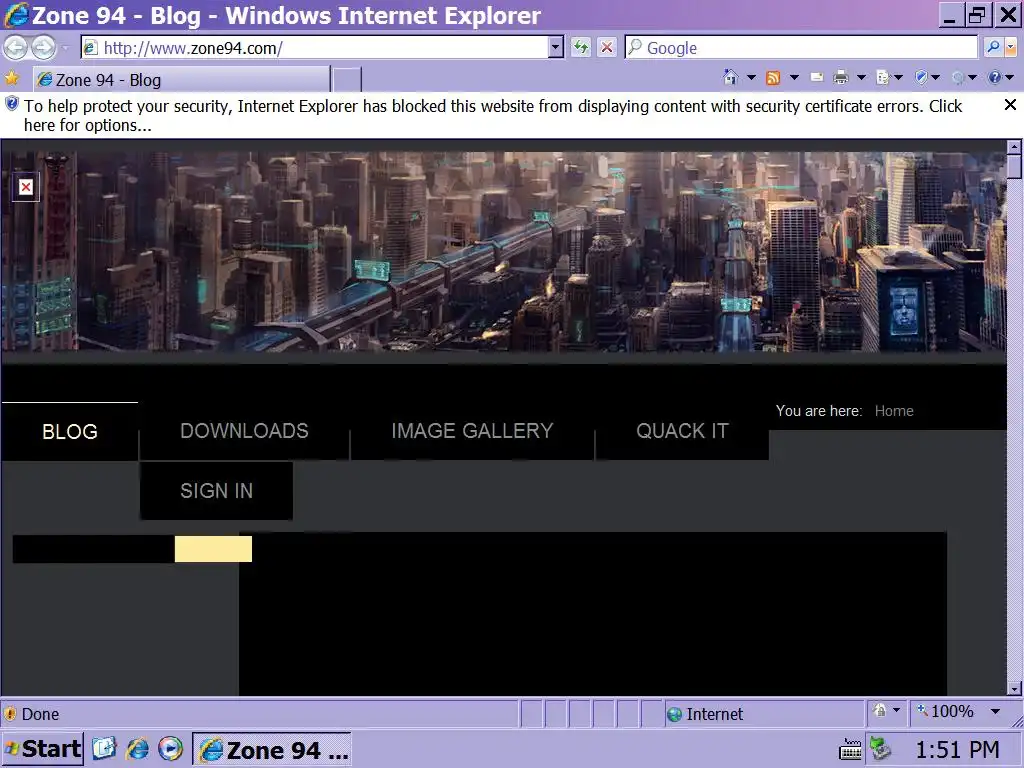Click the Print printer icon
This screenshot has height=768, width=1024.
pyautogui.click(x=840, y=78)
